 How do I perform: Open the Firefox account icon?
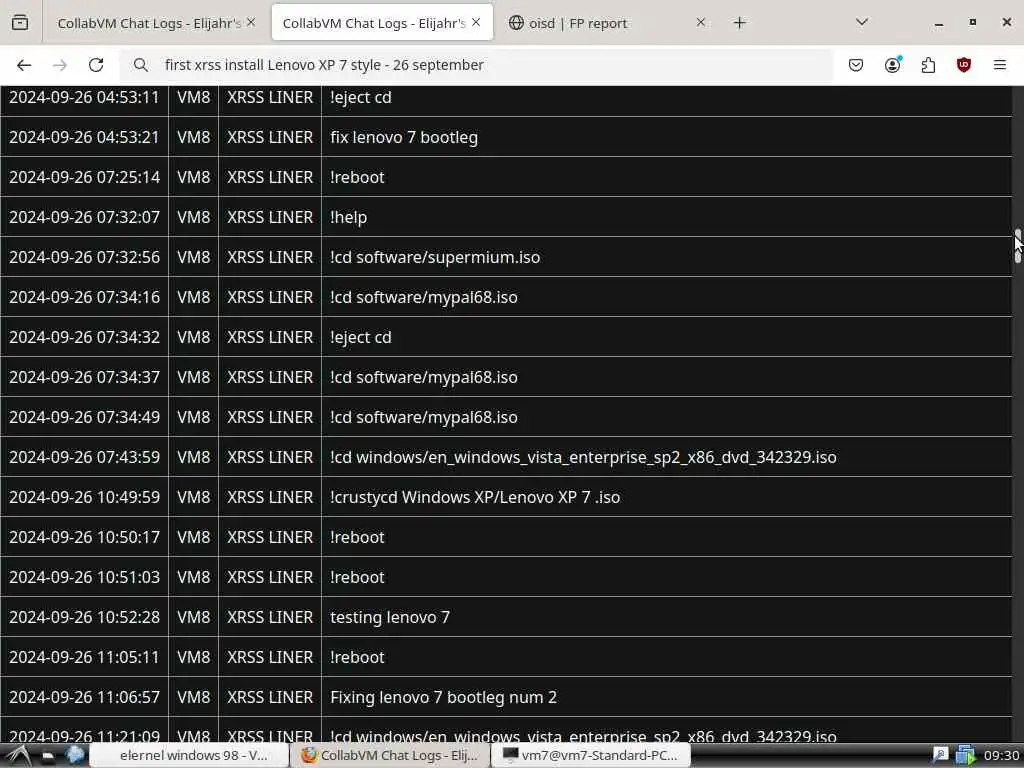pos(892,65)
